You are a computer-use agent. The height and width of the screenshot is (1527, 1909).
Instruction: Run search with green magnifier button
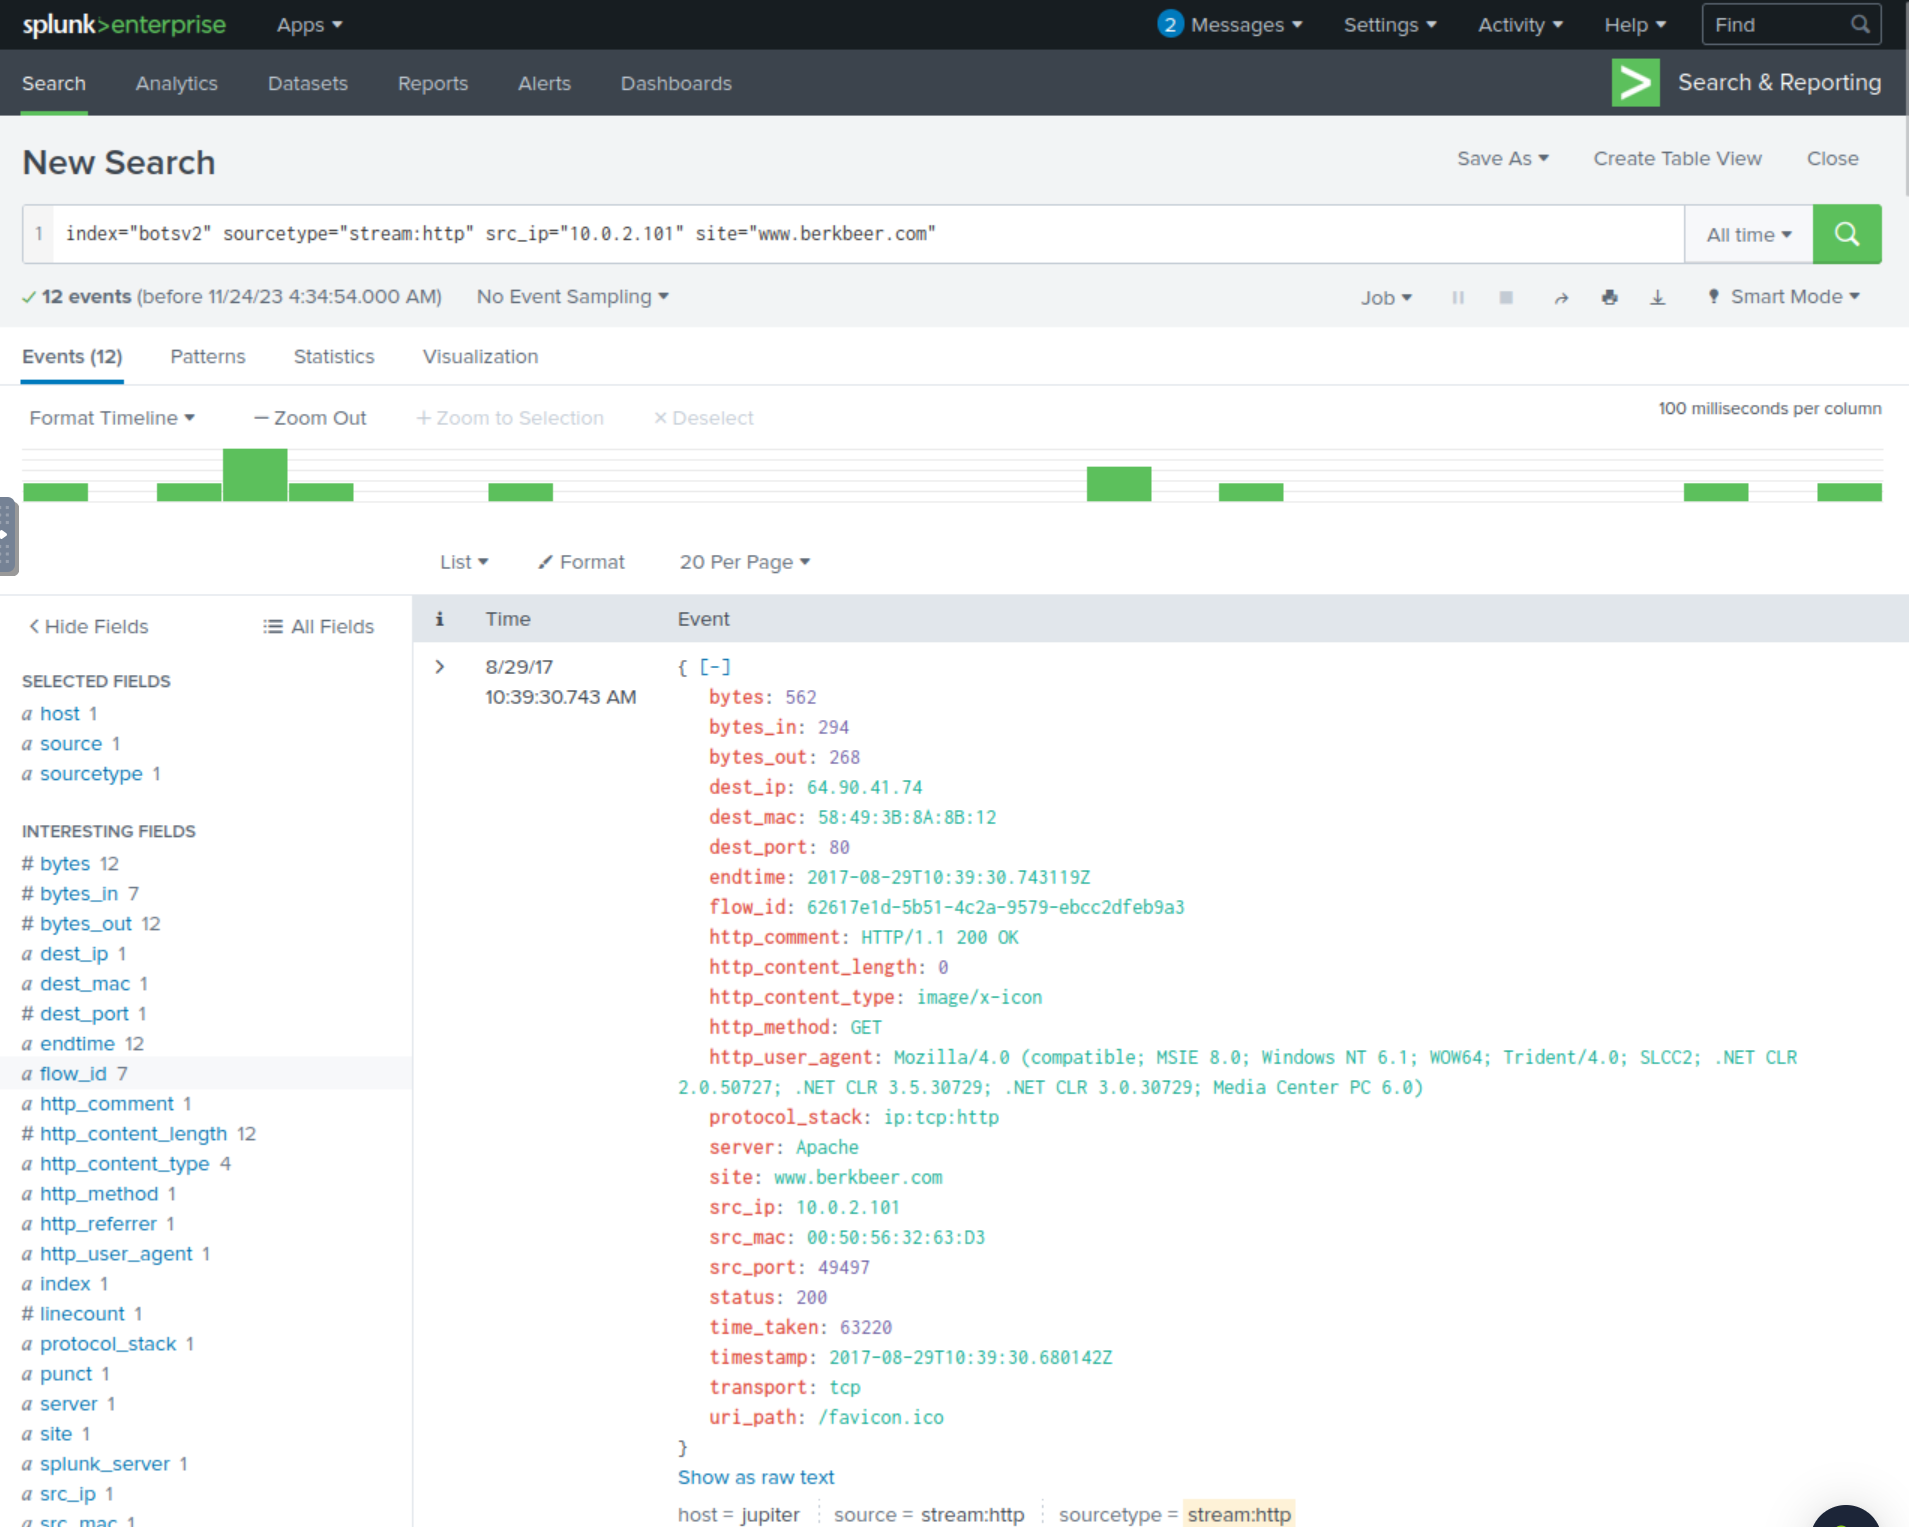[x=1846, y=234]
